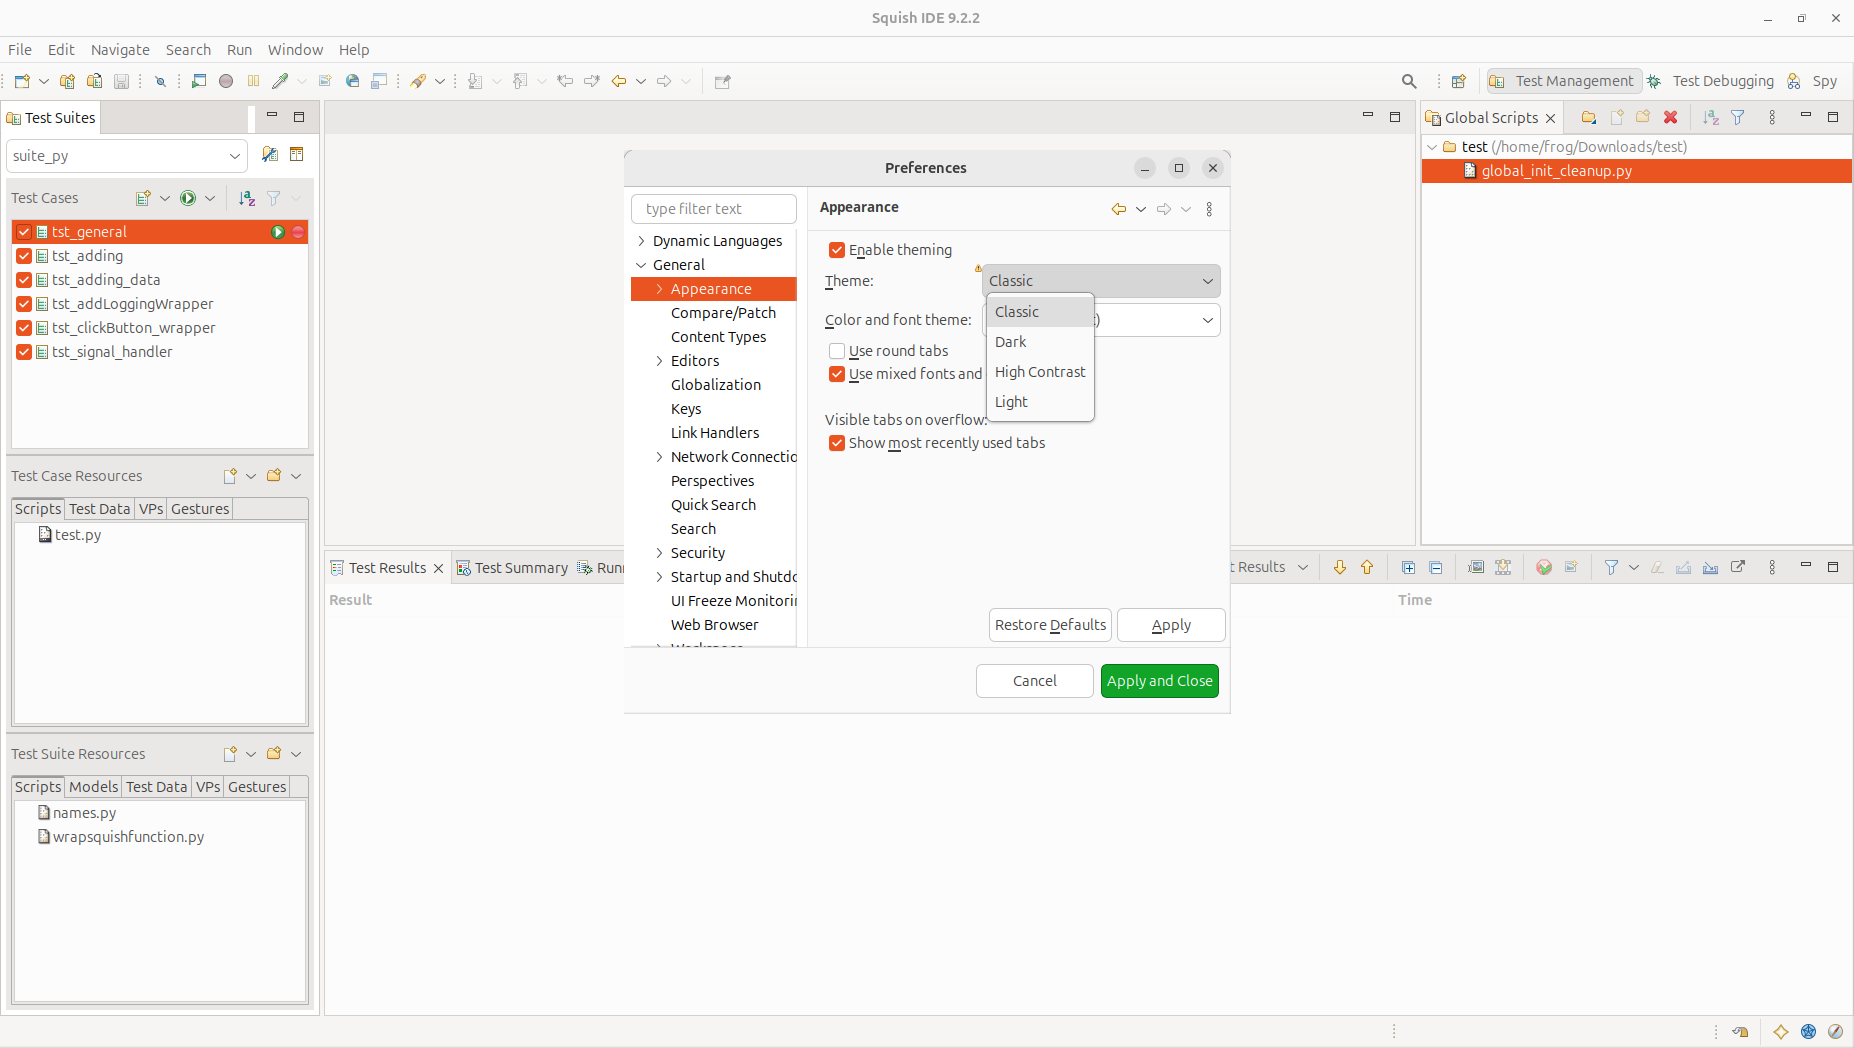Click the search magnifier icon in top toolbar
This screenshot has width=1854, height=1048.
pos(1409,81)
